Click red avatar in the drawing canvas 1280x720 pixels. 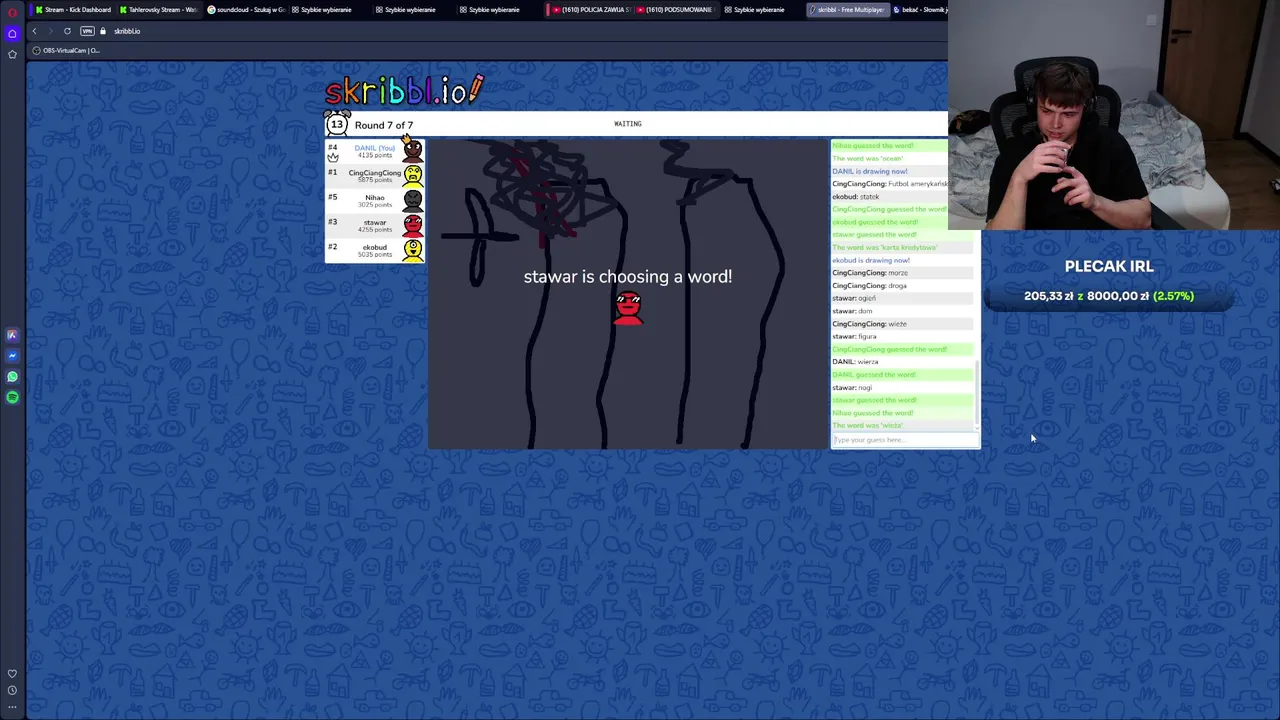tap(628, 307)
